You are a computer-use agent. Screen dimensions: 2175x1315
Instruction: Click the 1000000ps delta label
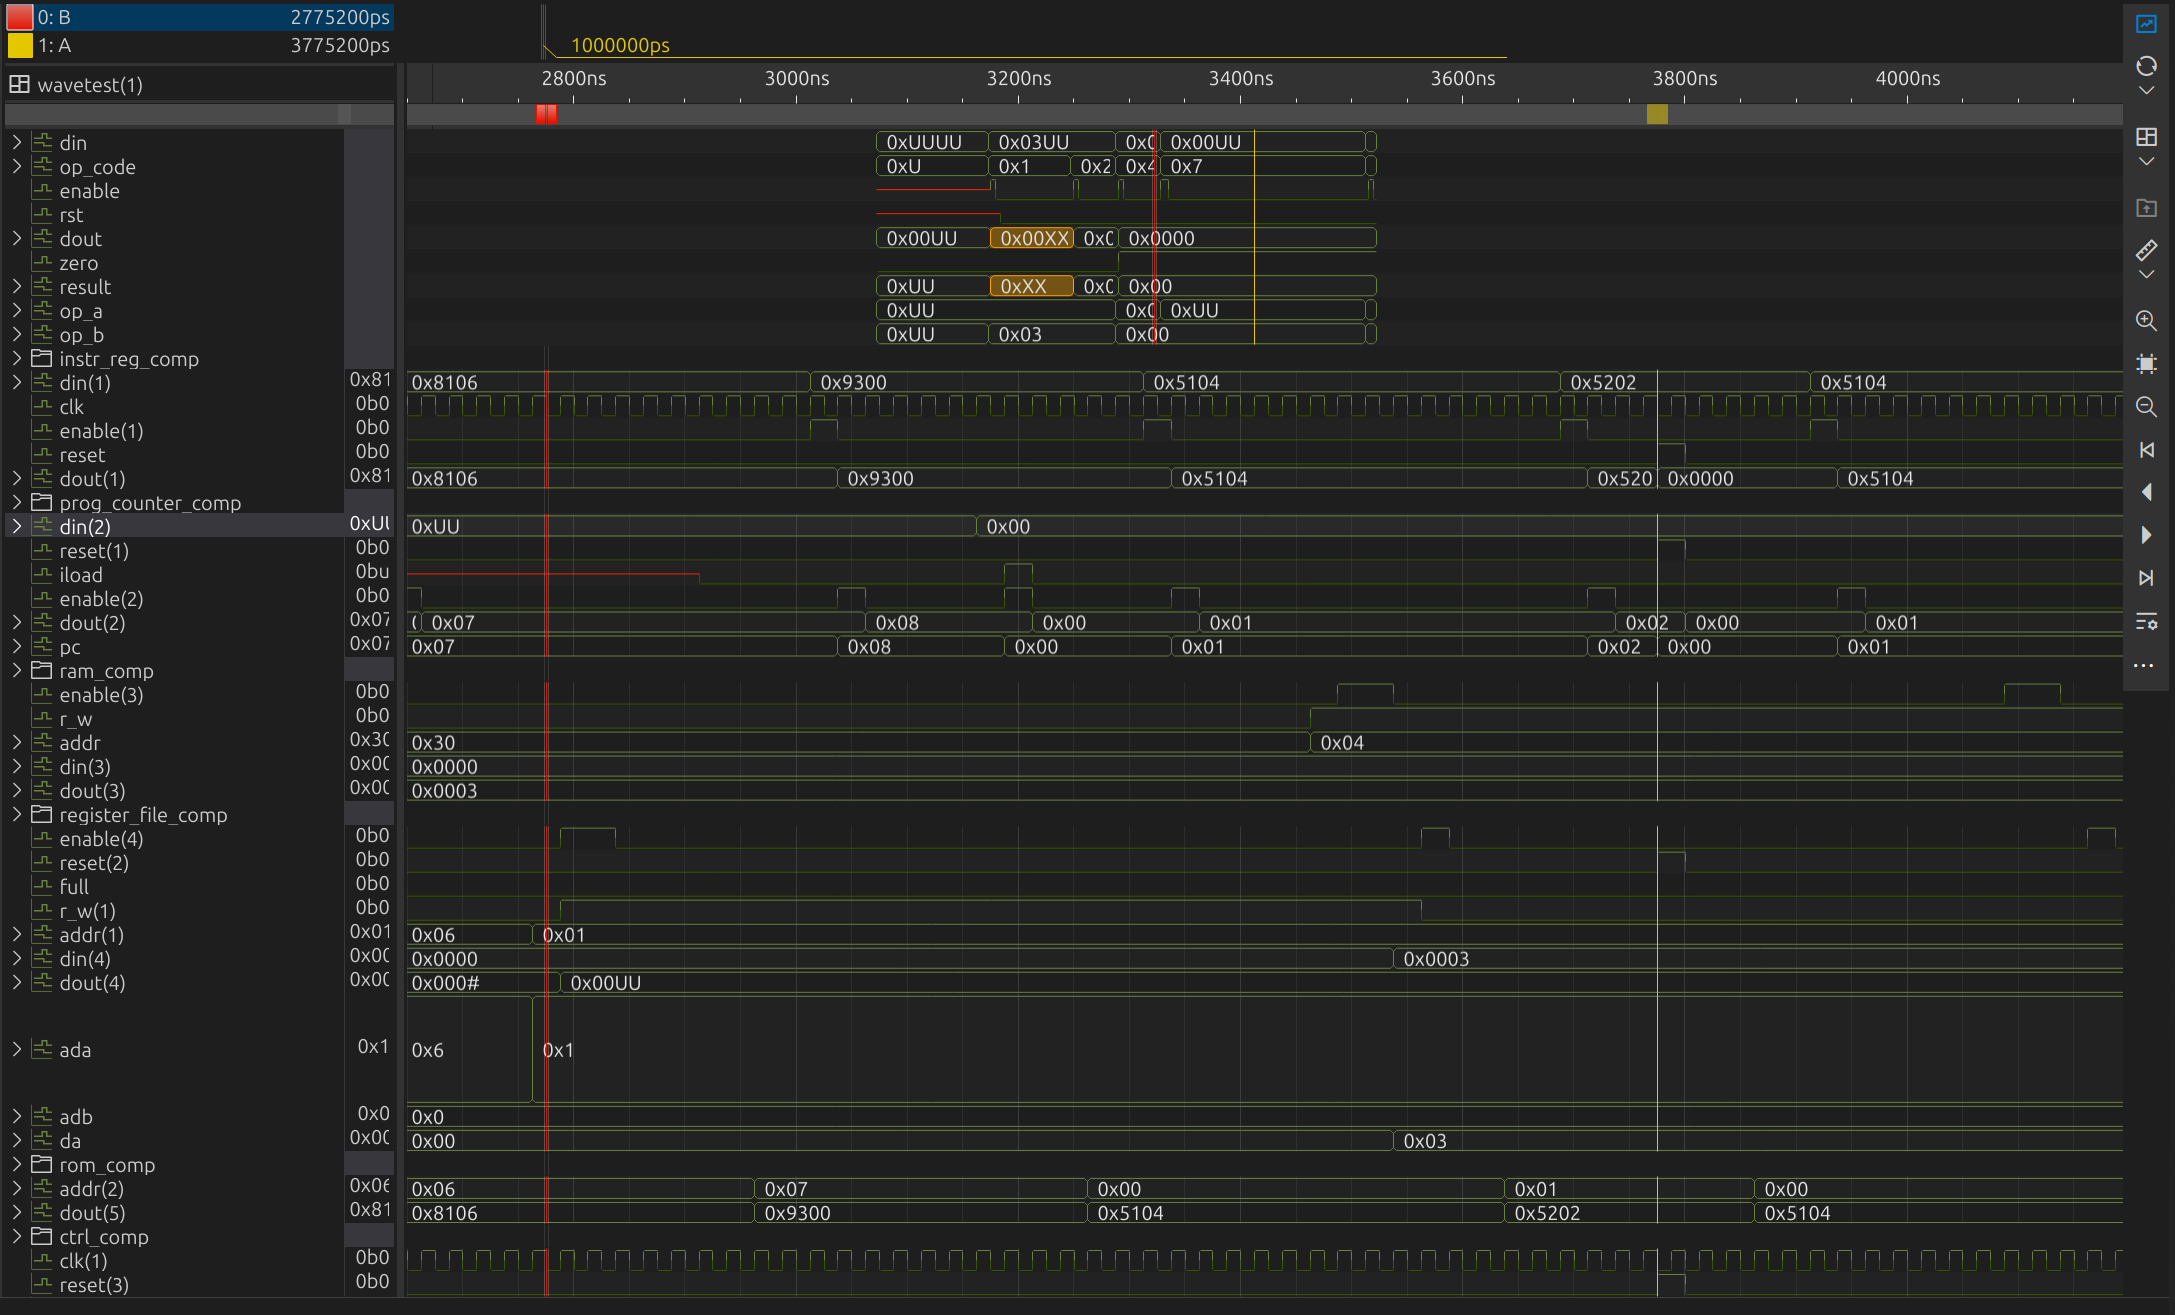coord(620,45)
